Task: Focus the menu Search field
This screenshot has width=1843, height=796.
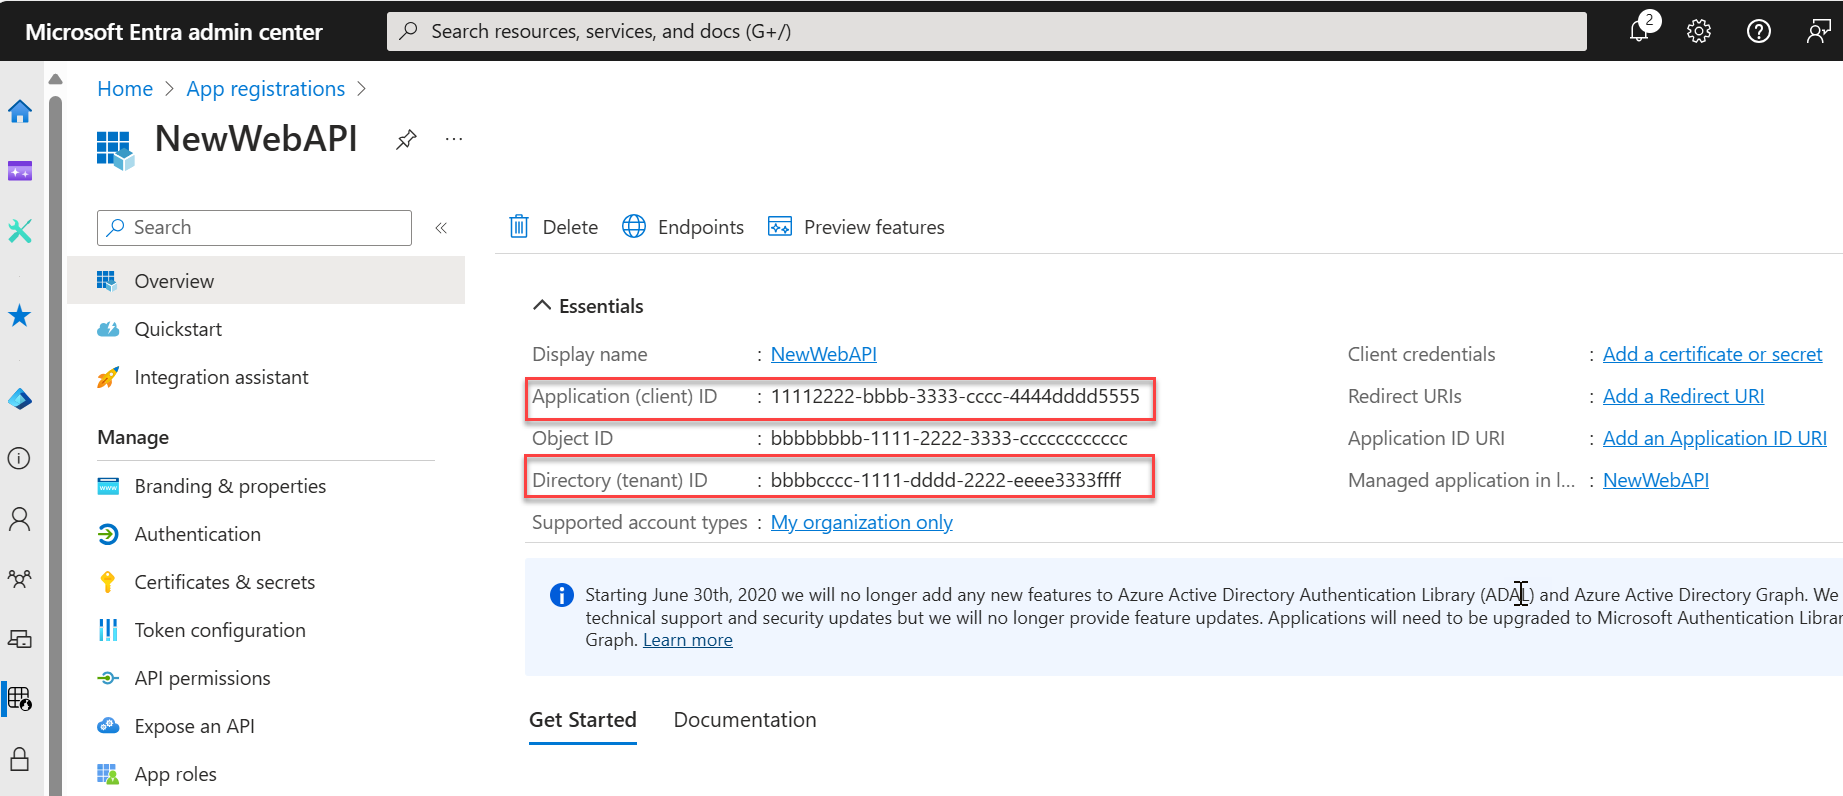Action: (254, 228)
